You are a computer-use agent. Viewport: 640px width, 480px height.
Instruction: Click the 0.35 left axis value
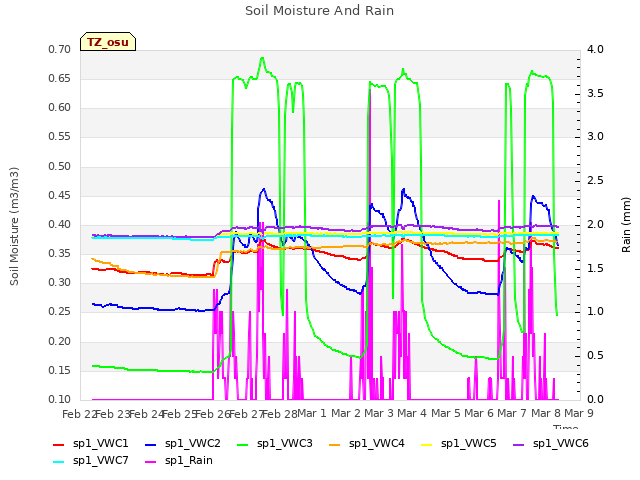pyautogui.click(x=60, y=253)
